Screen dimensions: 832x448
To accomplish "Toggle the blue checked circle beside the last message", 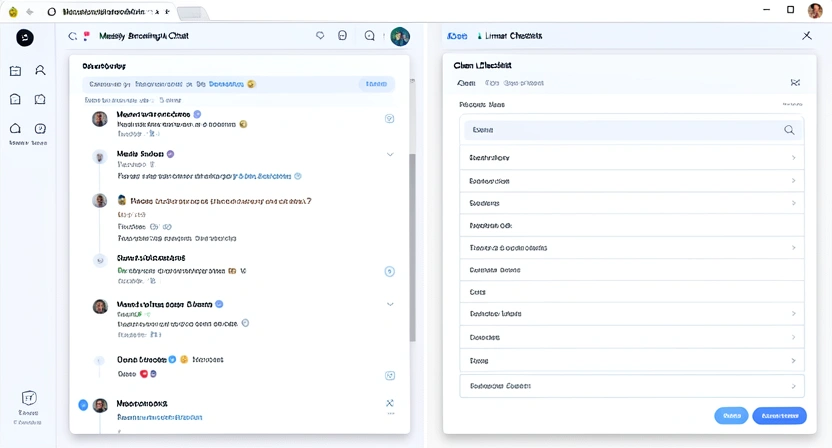I will pyautogui.click(x=83, y=405).
